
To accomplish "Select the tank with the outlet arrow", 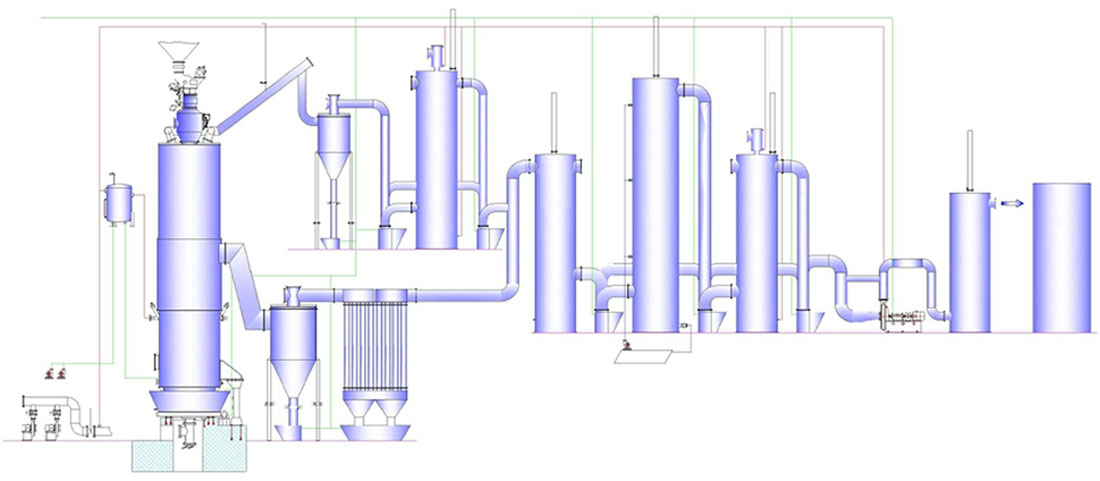I will 969,262.
